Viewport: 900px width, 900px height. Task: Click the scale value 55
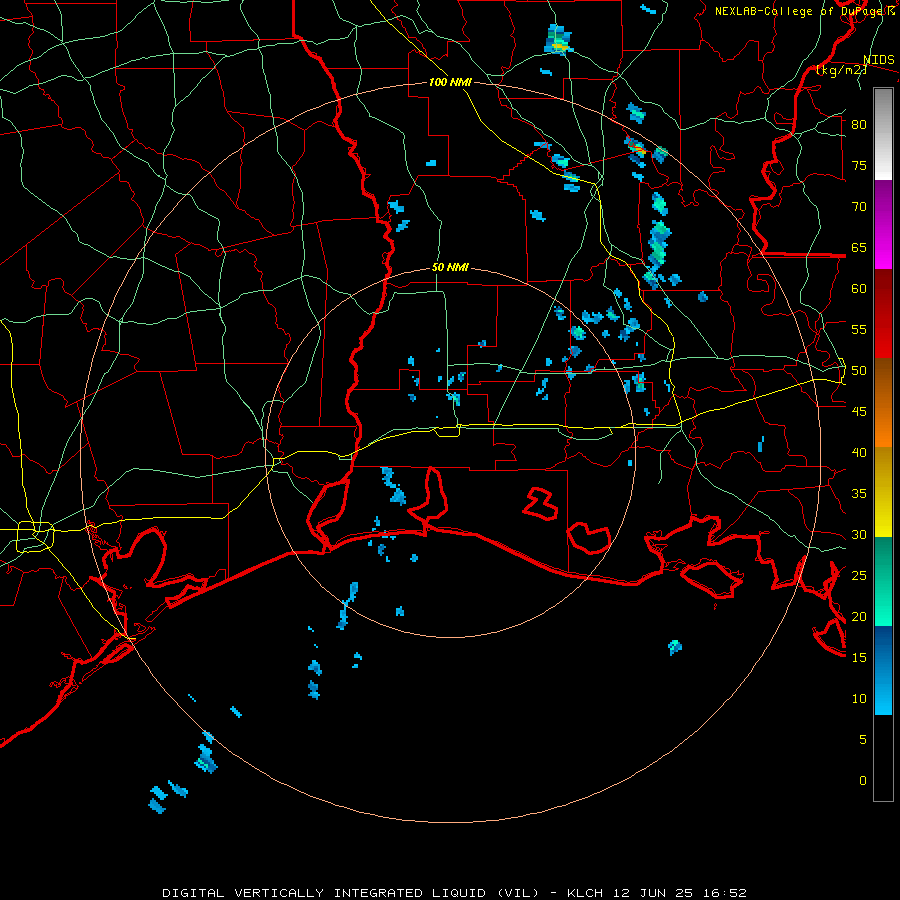[x=859, y=329]
